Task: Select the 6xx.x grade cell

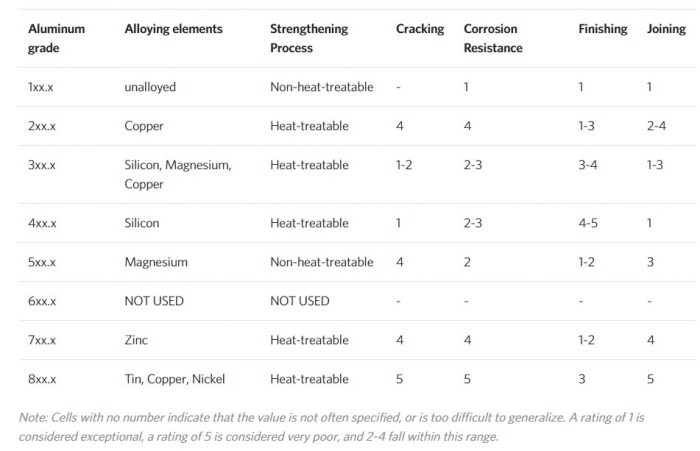Action: tap(42, 301)
